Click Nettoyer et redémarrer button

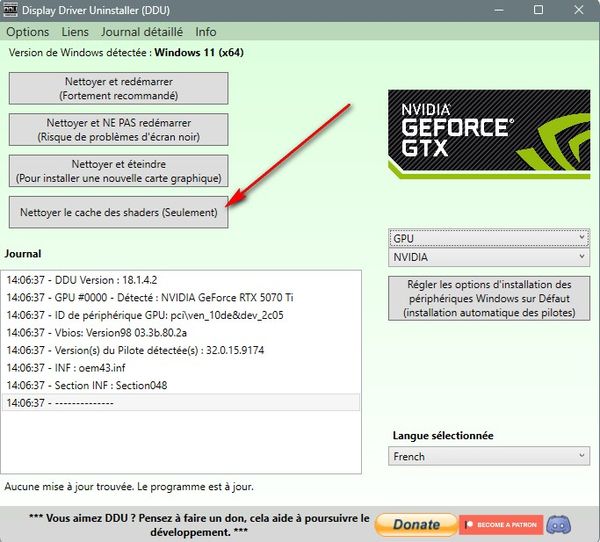(118, 88)
